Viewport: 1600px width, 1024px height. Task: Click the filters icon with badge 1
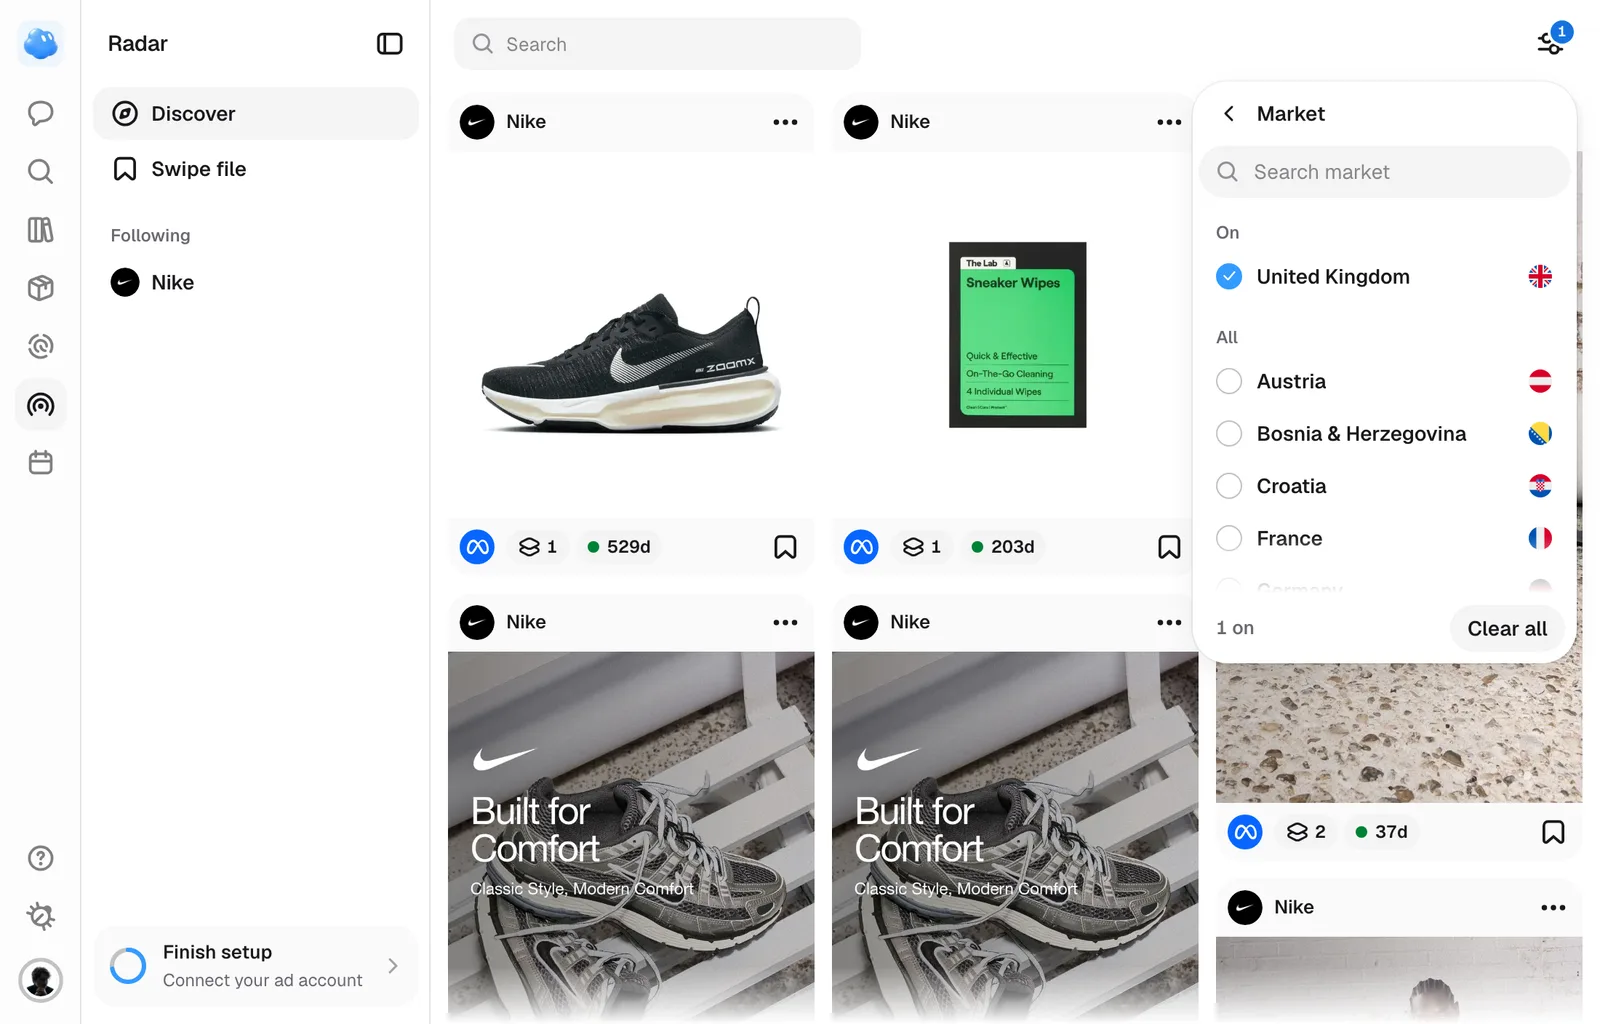click(1550, 43)
